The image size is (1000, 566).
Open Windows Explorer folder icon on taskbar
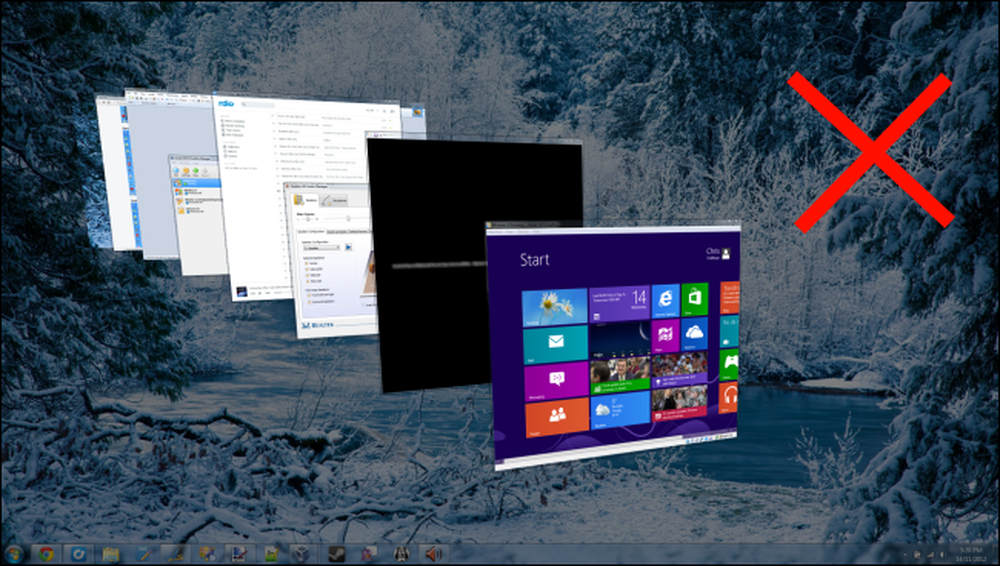111,553
